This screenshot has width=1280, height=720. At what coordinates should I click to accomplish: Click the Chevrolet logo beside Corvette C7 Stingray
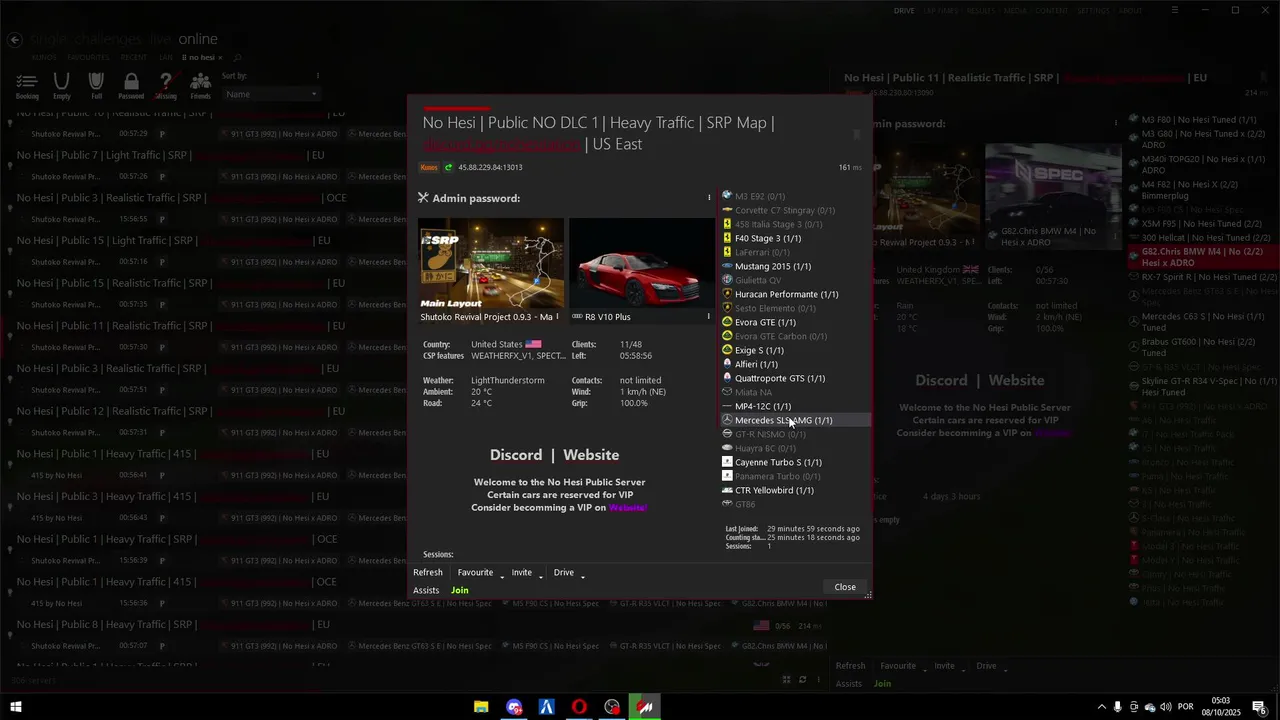727,210
